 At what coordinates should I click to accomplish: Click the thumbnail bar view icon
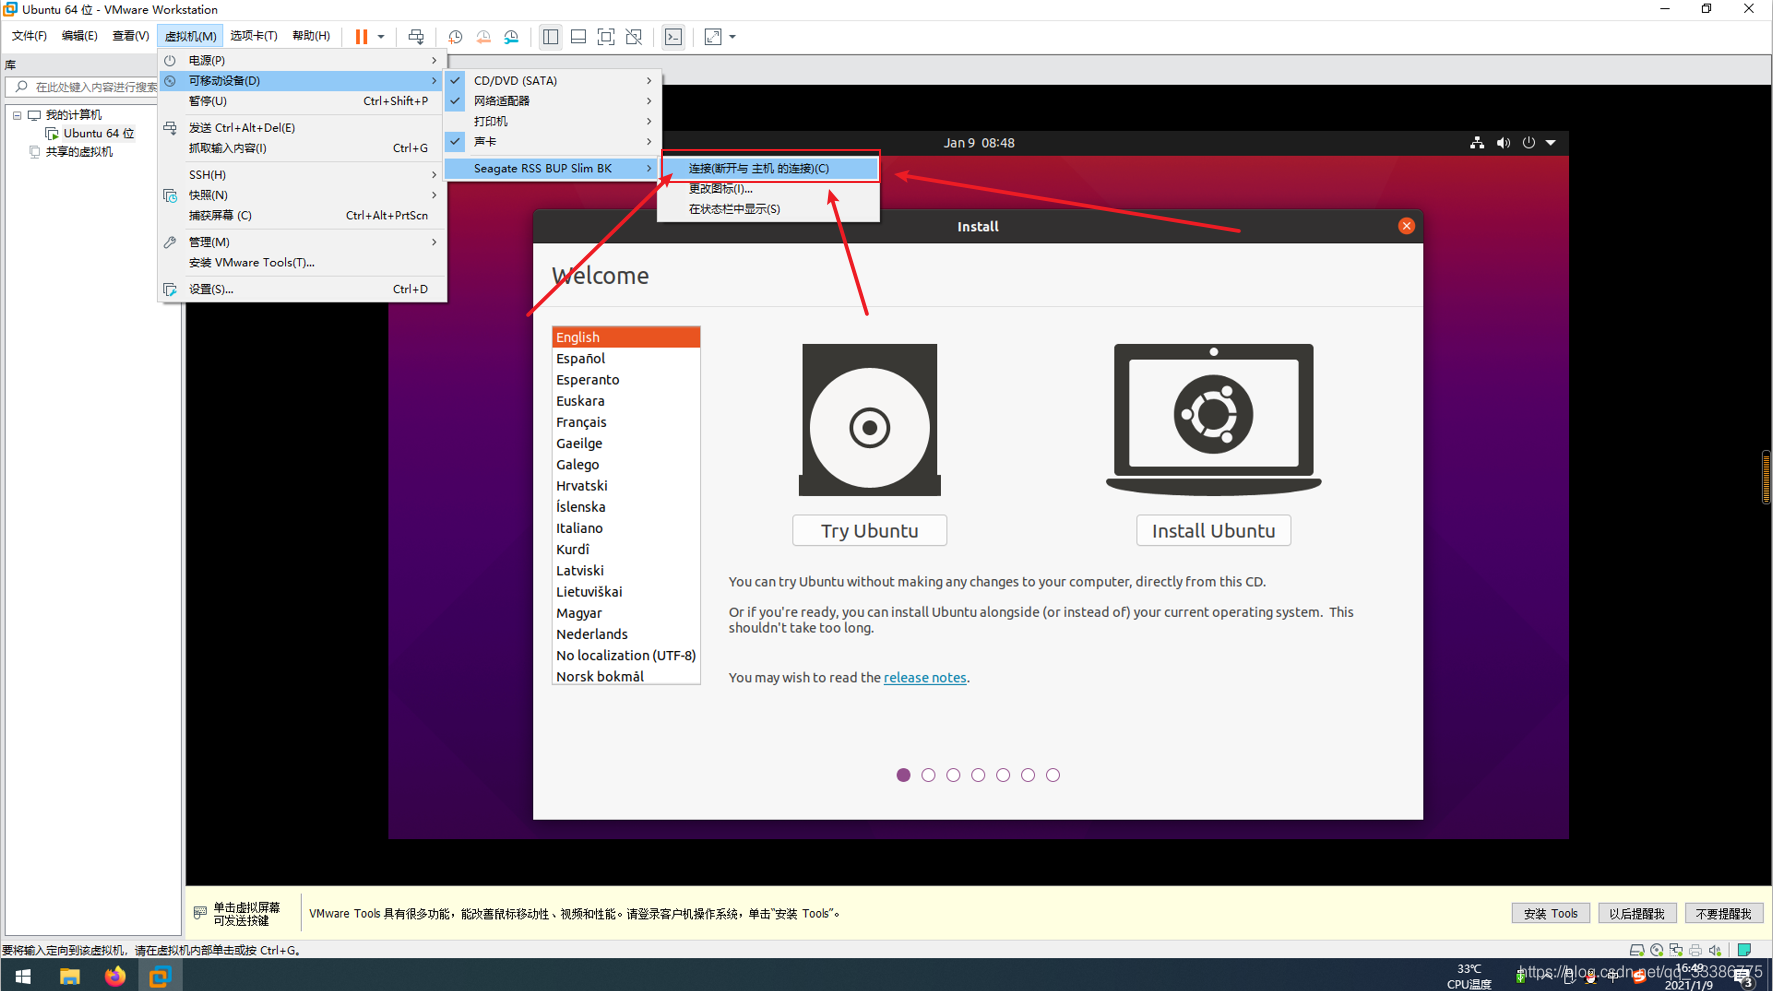pos(578,37)
